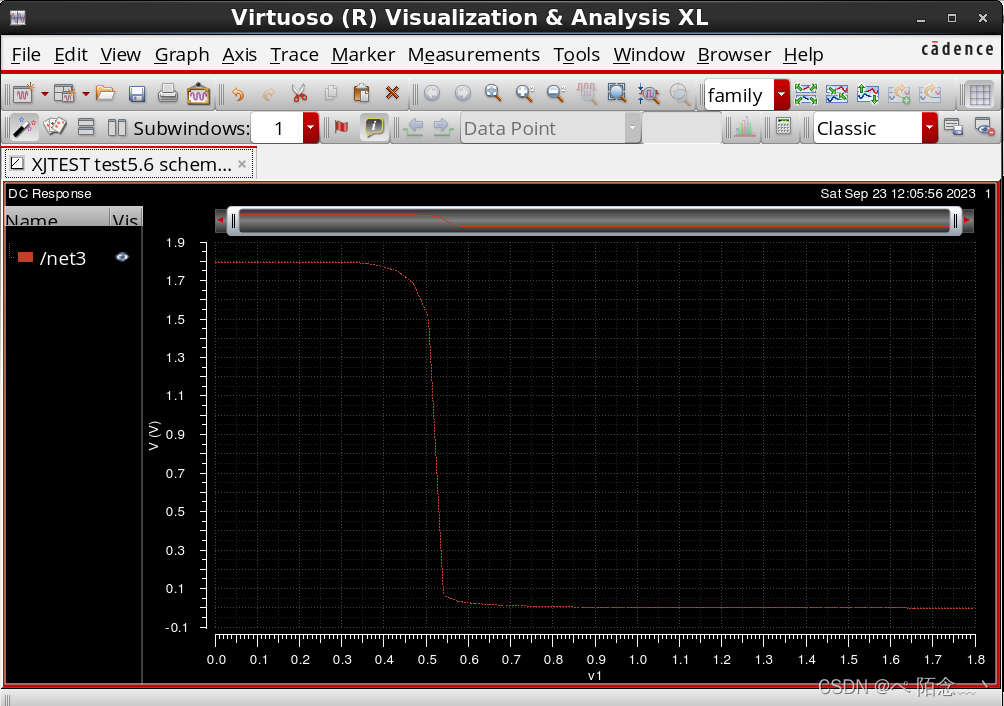This screenshot has width=1004, height=706.
Task: Click the previous zoom arrow icon
Action: tap(432, 93)
